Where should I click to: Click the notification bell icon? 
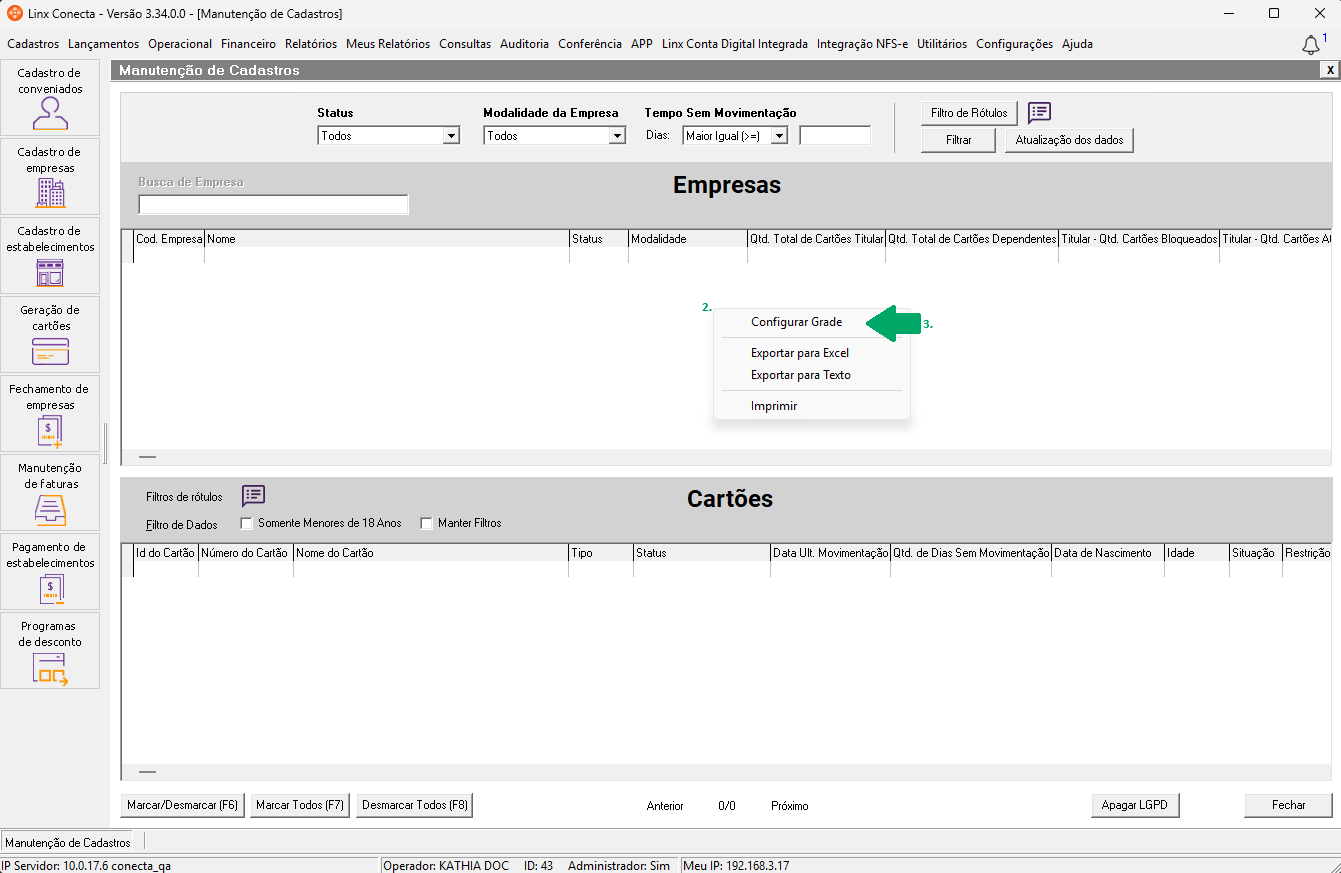pos(1311,45)
